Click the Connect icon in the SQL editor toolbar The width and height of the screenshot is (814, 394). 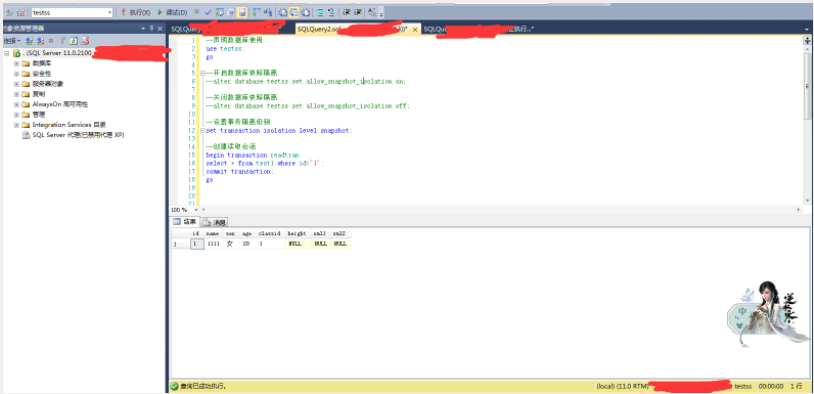(10, 12)
